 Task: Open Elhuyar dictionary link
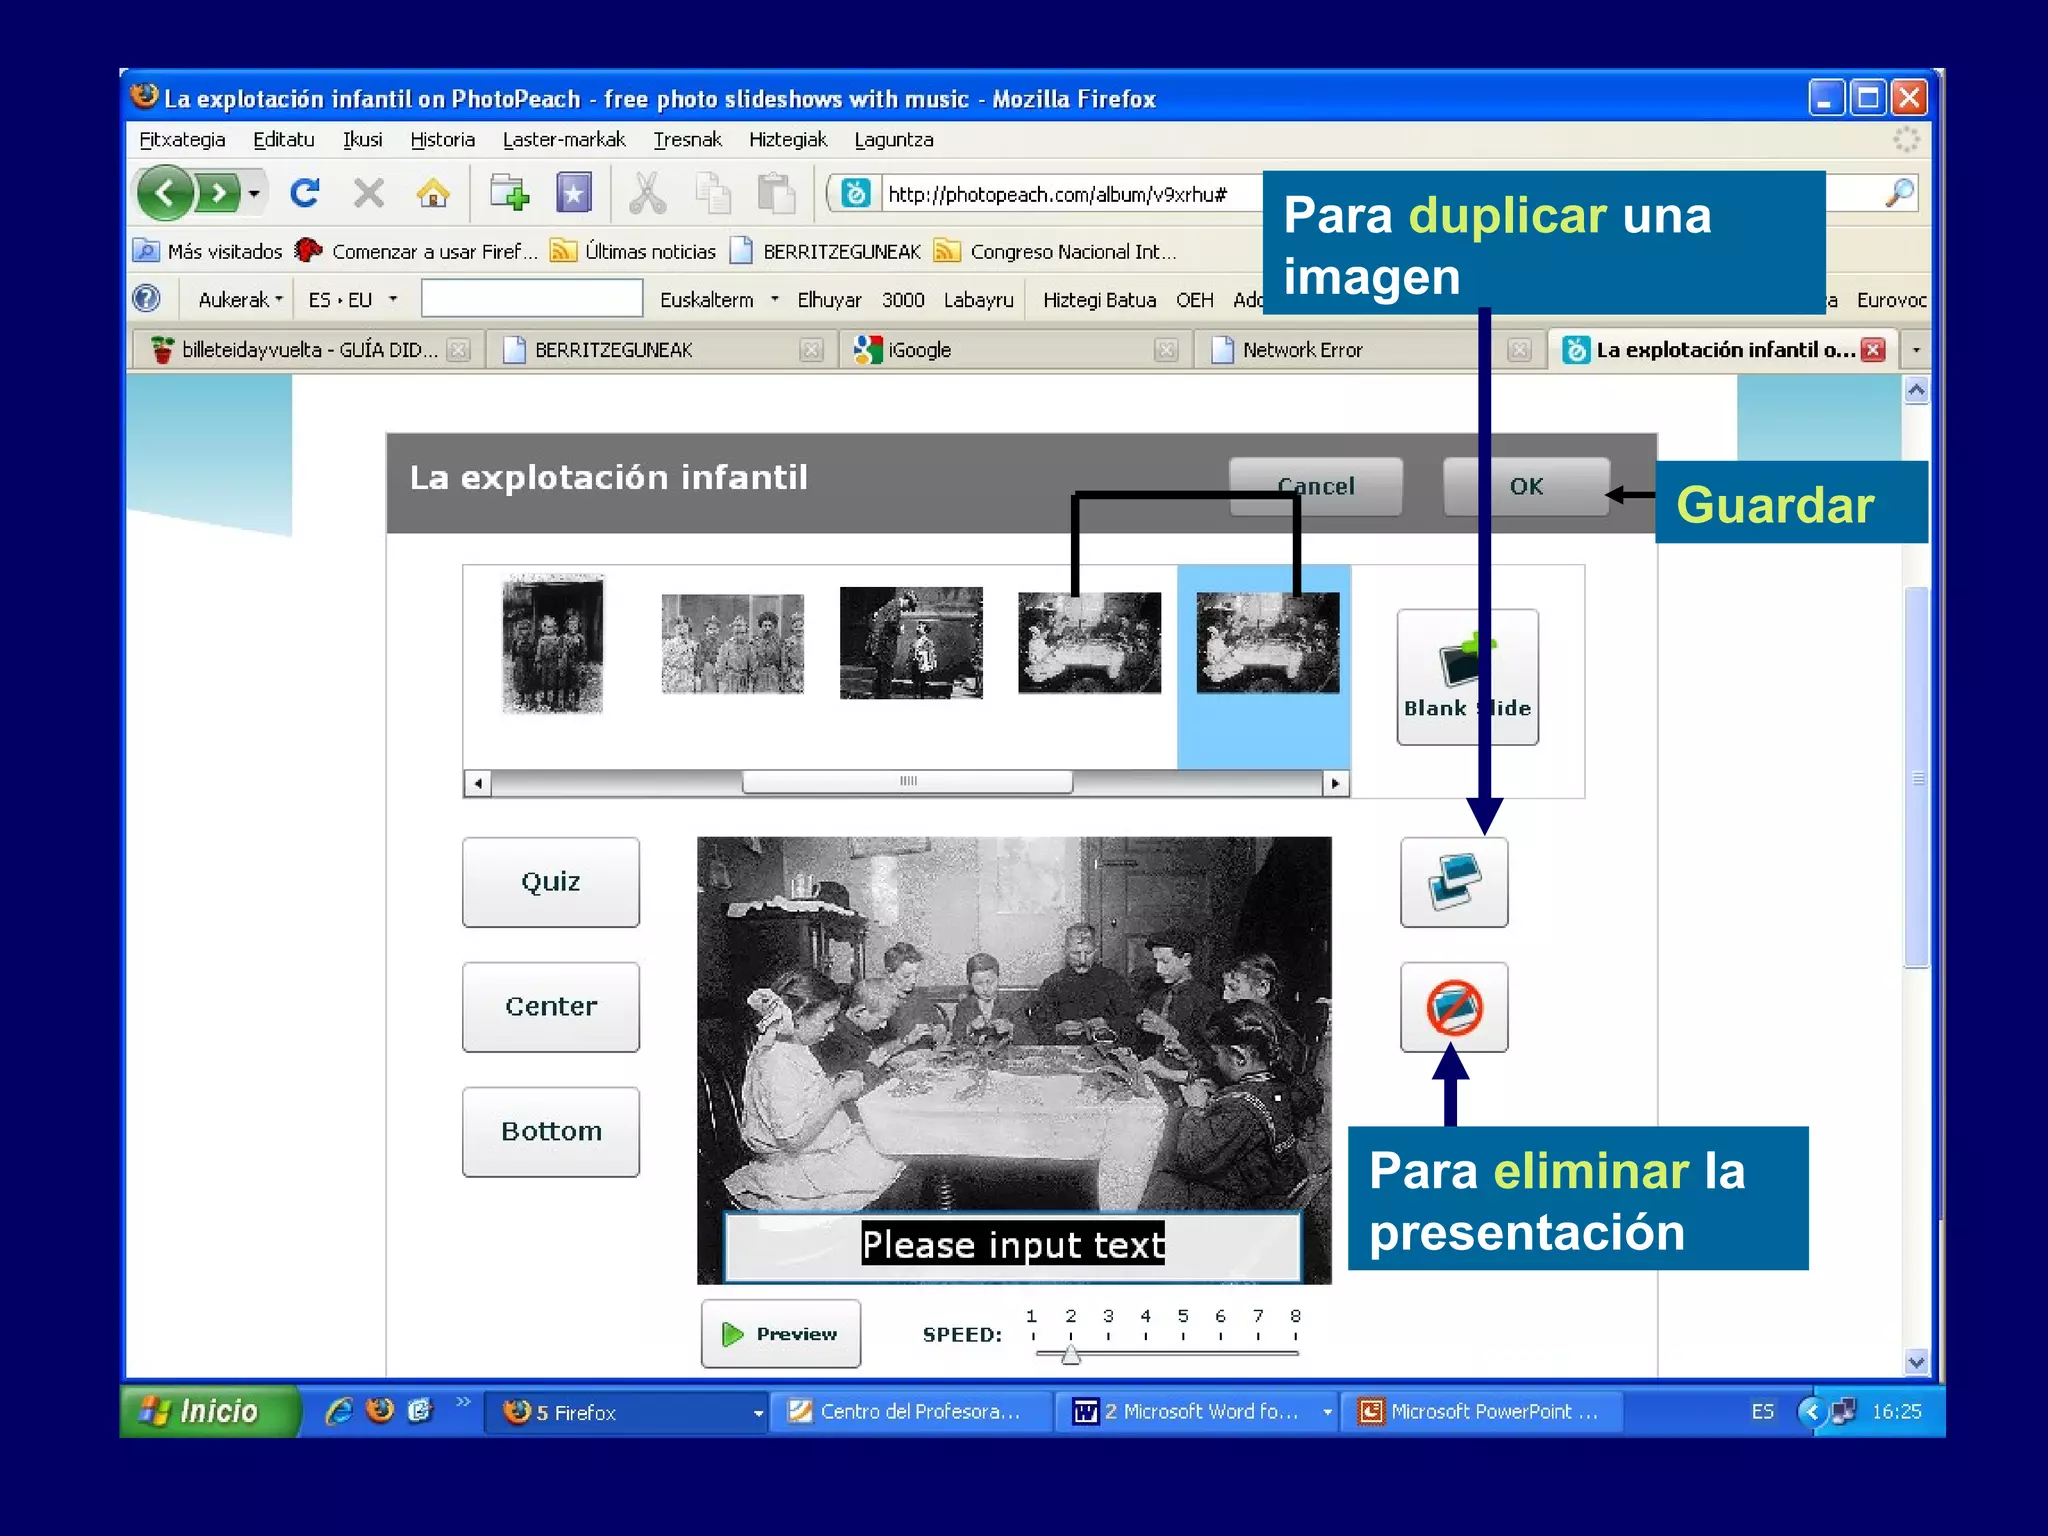(829, 300)
